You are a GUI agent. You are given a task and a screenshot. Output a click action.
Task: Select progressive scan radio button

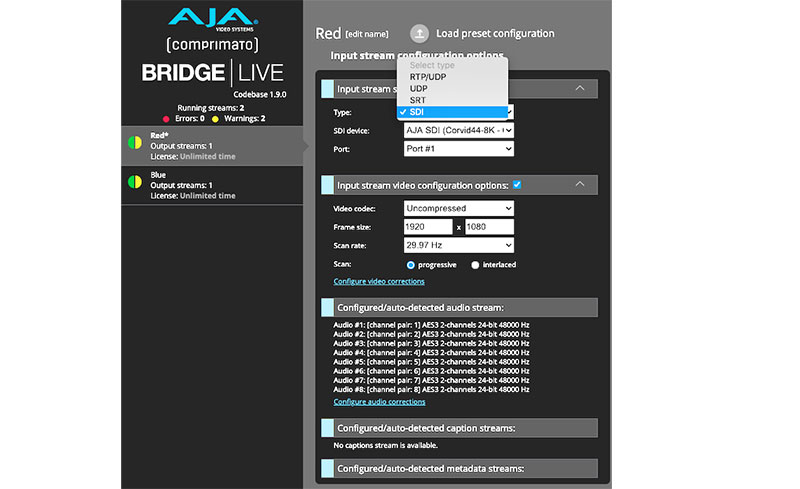click(x=410, y=265)
